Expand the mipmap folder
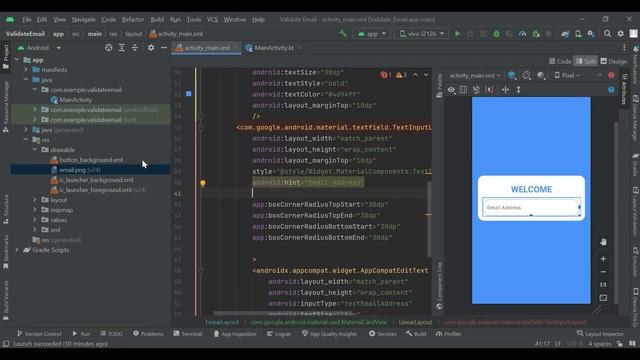640x360 pixels. [x=35, y=210]
